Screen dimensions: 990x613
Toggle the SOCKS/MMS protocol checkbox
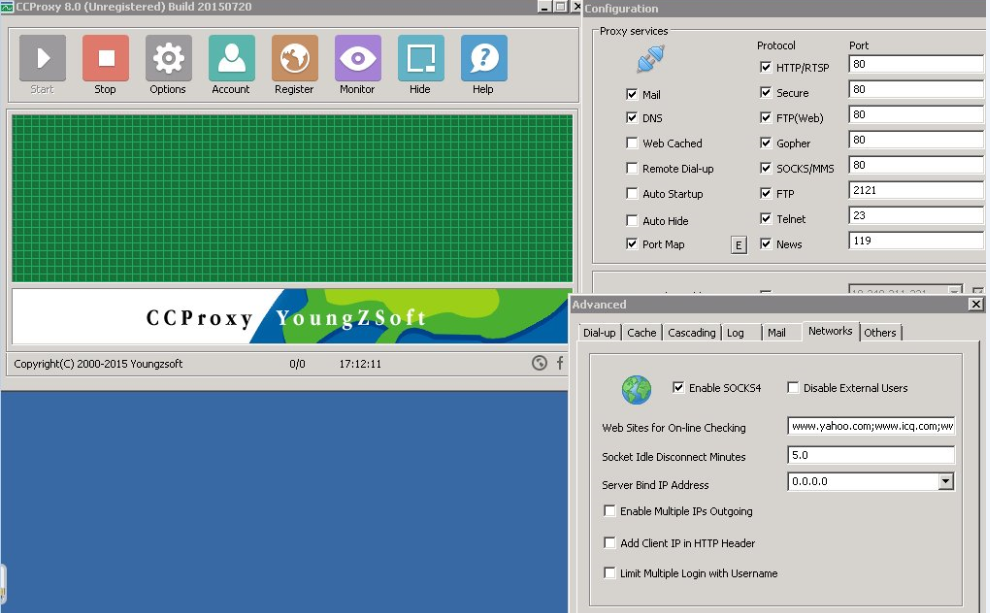(765, 168)
